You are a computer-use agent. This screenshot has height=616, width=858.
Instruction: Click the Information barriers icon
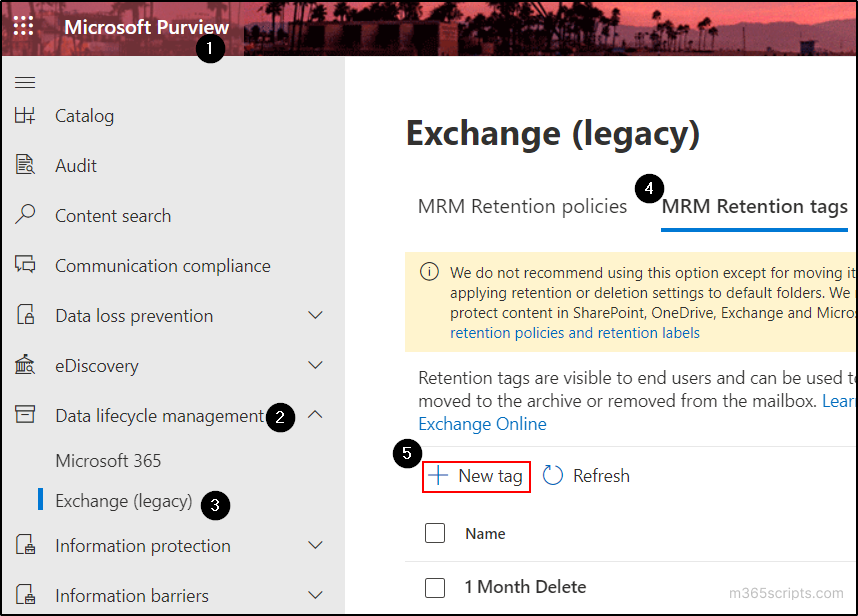(25, 594)
